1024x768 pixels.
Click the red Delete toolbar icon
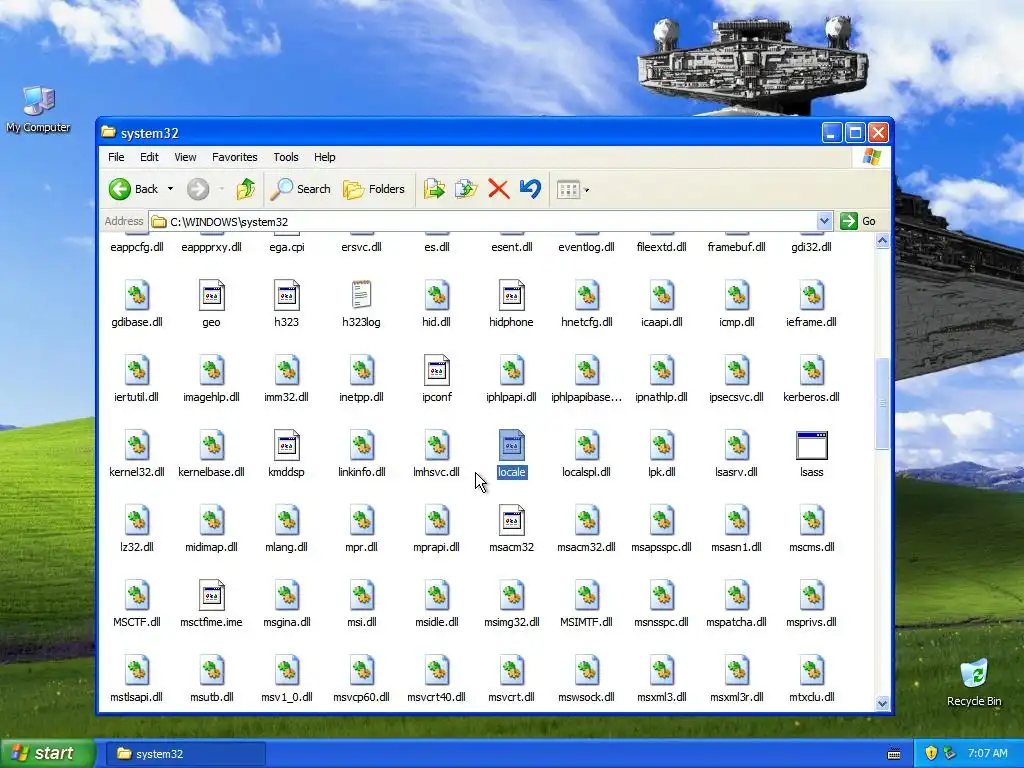coord(498,189)
